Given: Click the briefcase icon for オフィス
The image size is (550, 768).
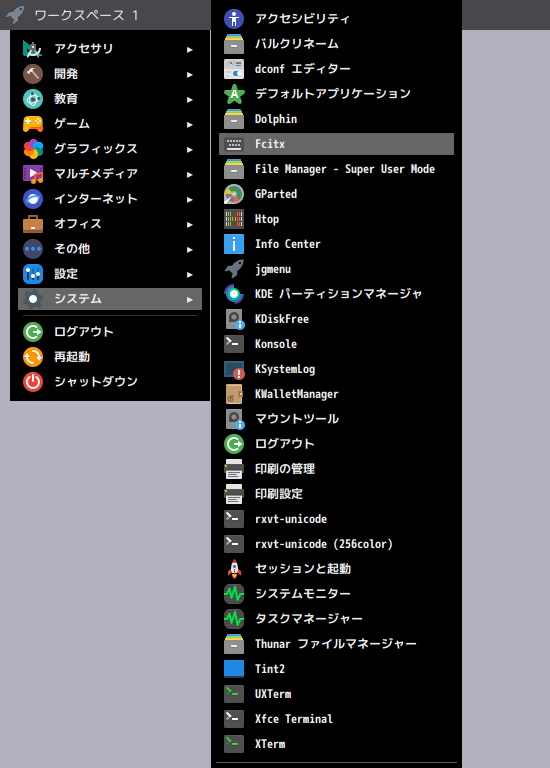Looking at the screenshot, I should (x=33, y=224).
